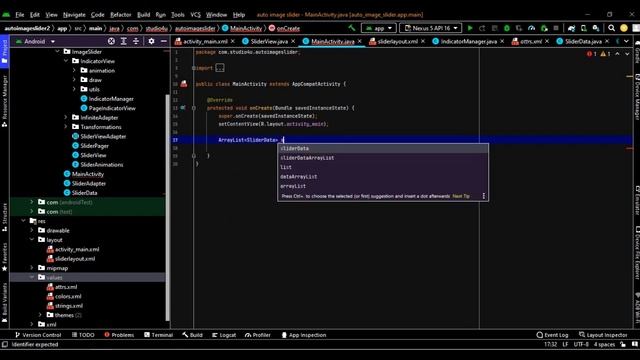
Task: Open the Android project view dropdown
Action: click(x=35, y=41)
